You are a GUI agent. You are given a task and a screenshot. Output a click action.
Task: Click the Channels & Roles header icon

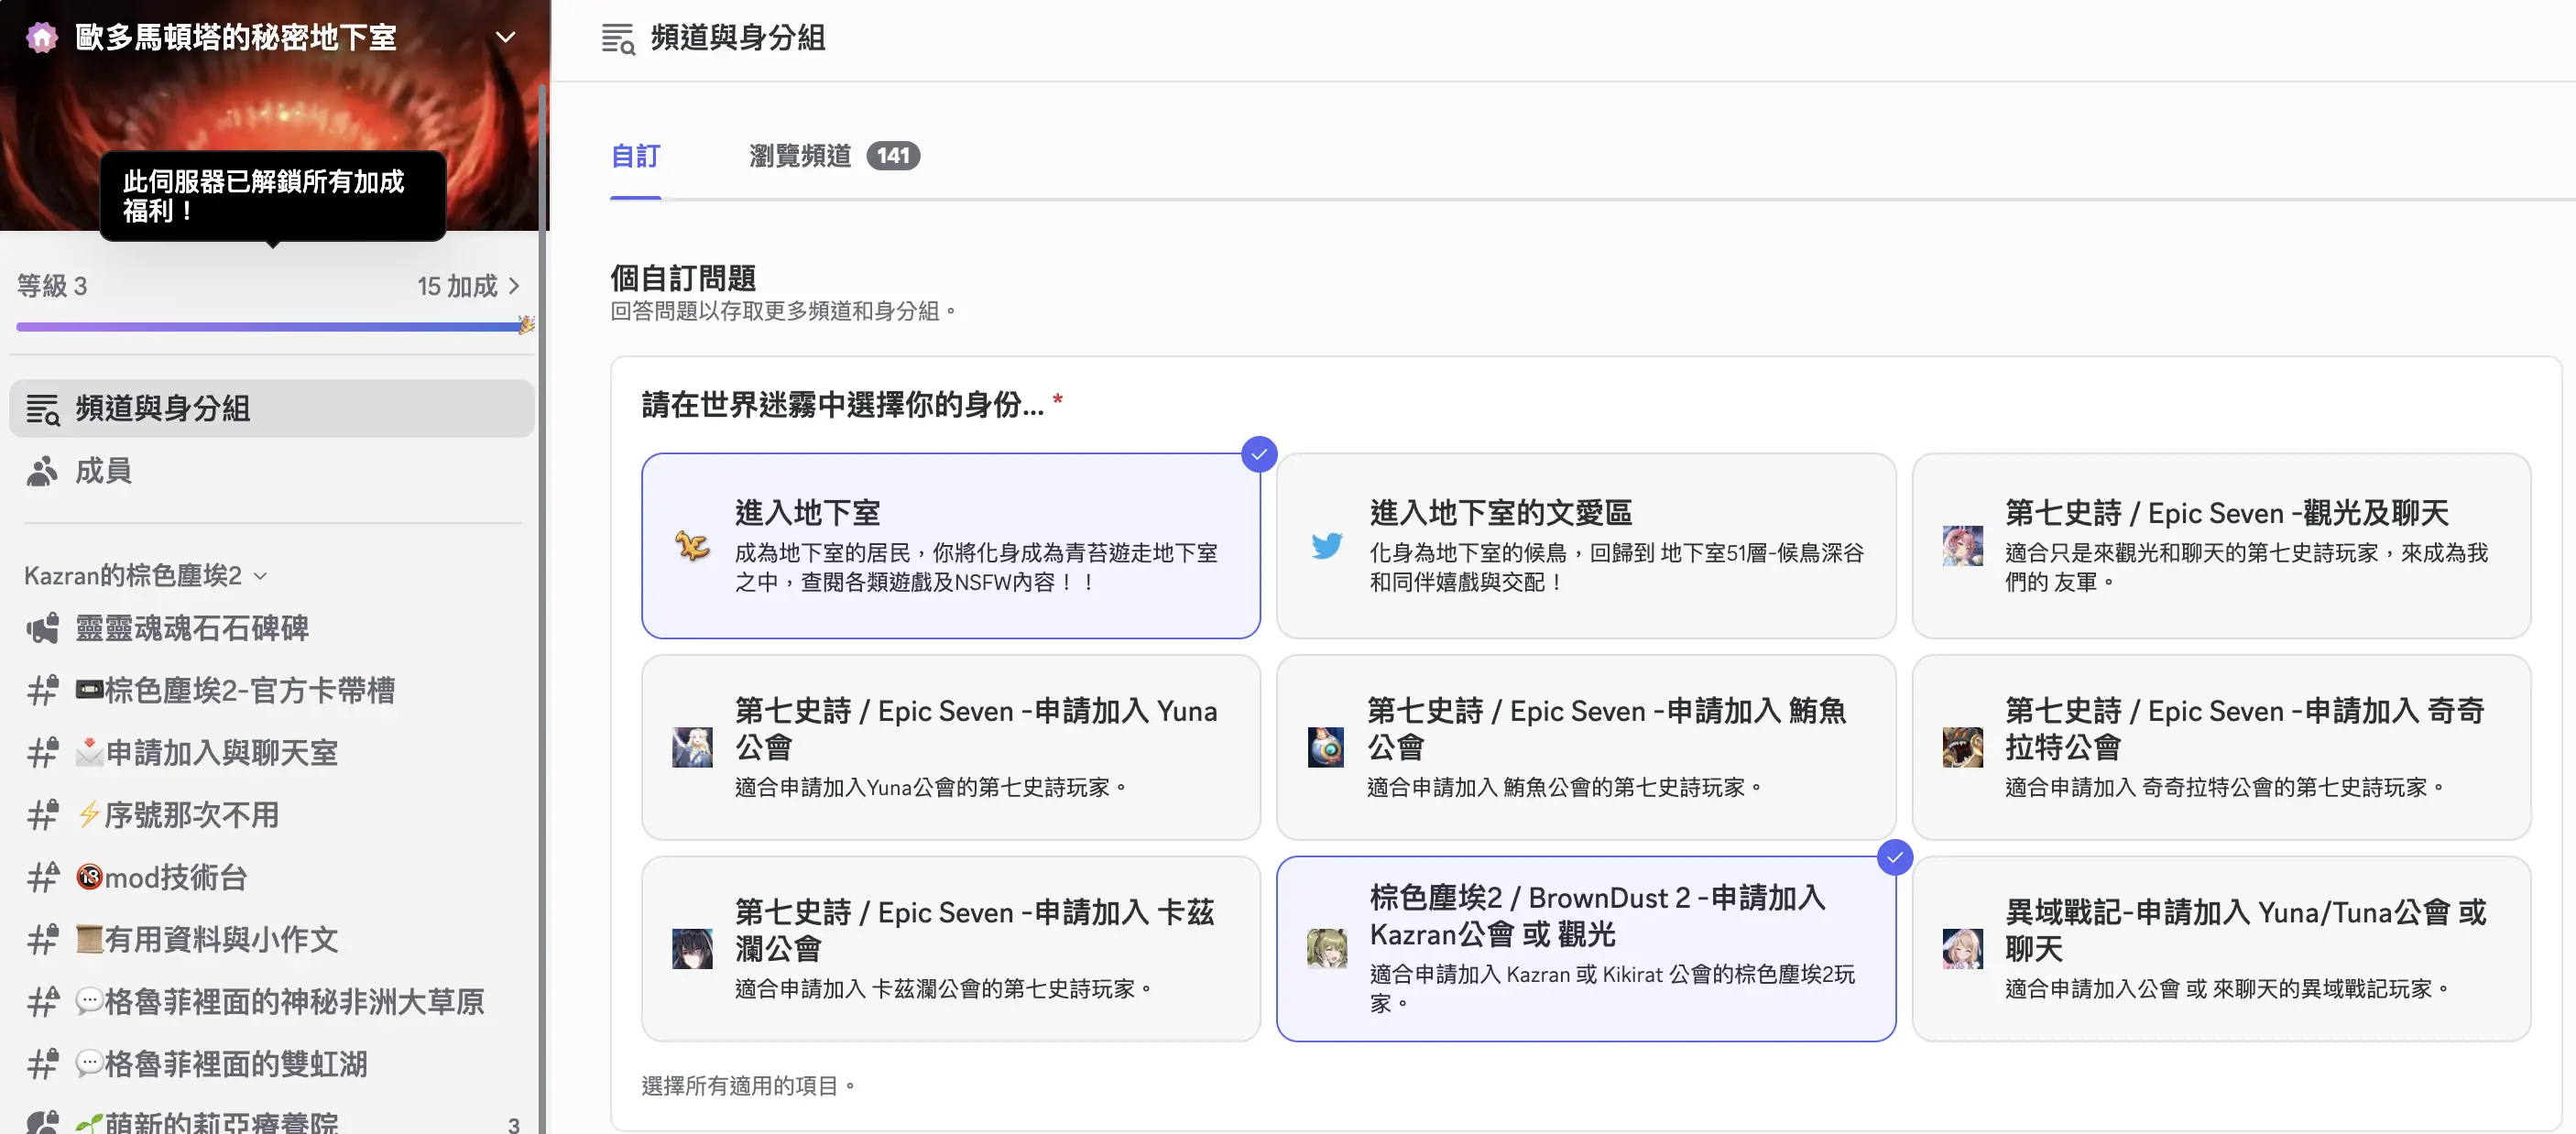point(618,39)
